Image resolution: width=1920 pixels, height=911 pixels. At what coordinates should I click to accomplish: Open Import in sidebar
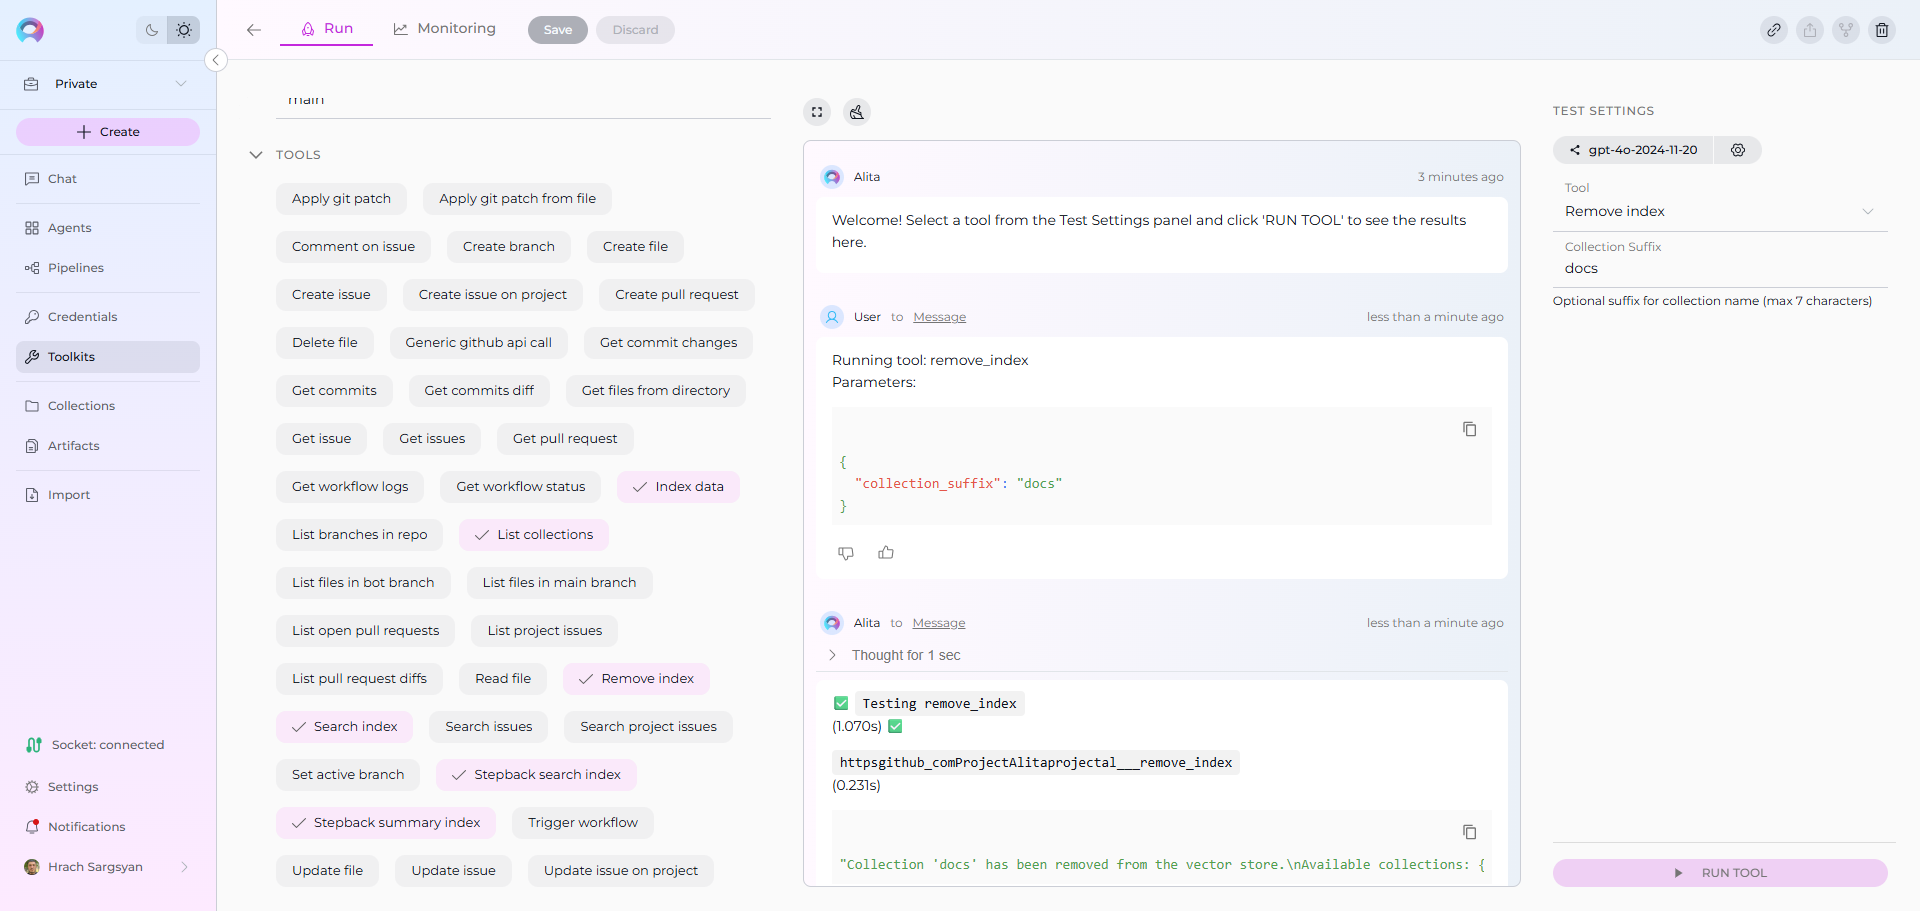pyautogui.click(x=108, y=495)
